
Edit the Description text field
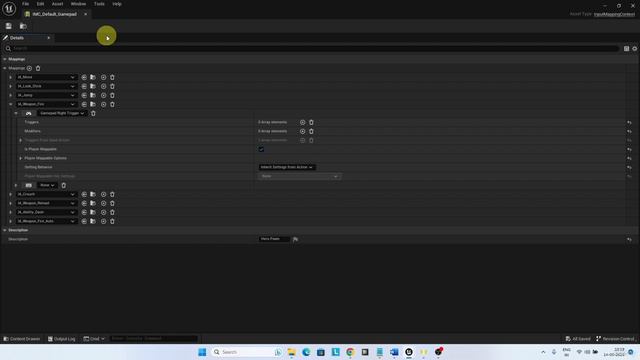click(274, 239)
